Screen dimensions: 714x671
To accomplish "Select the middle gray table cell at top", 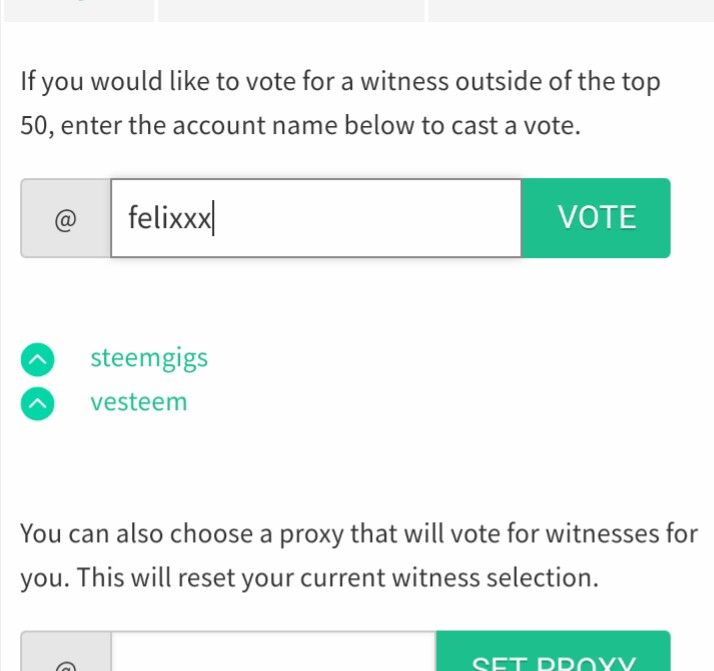I will [x=291, y=10].
